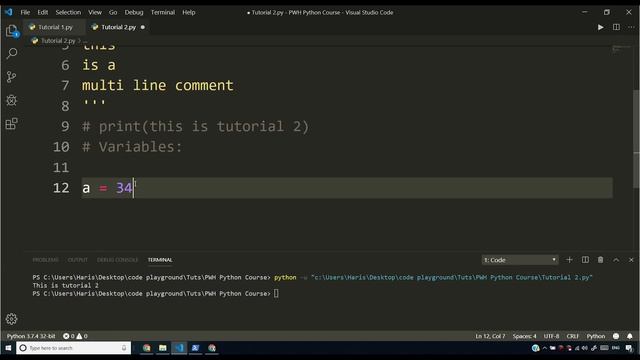Click UTF-8 encoding in status bar
Screen dimensions: 640x360
(x=551, y=336)
